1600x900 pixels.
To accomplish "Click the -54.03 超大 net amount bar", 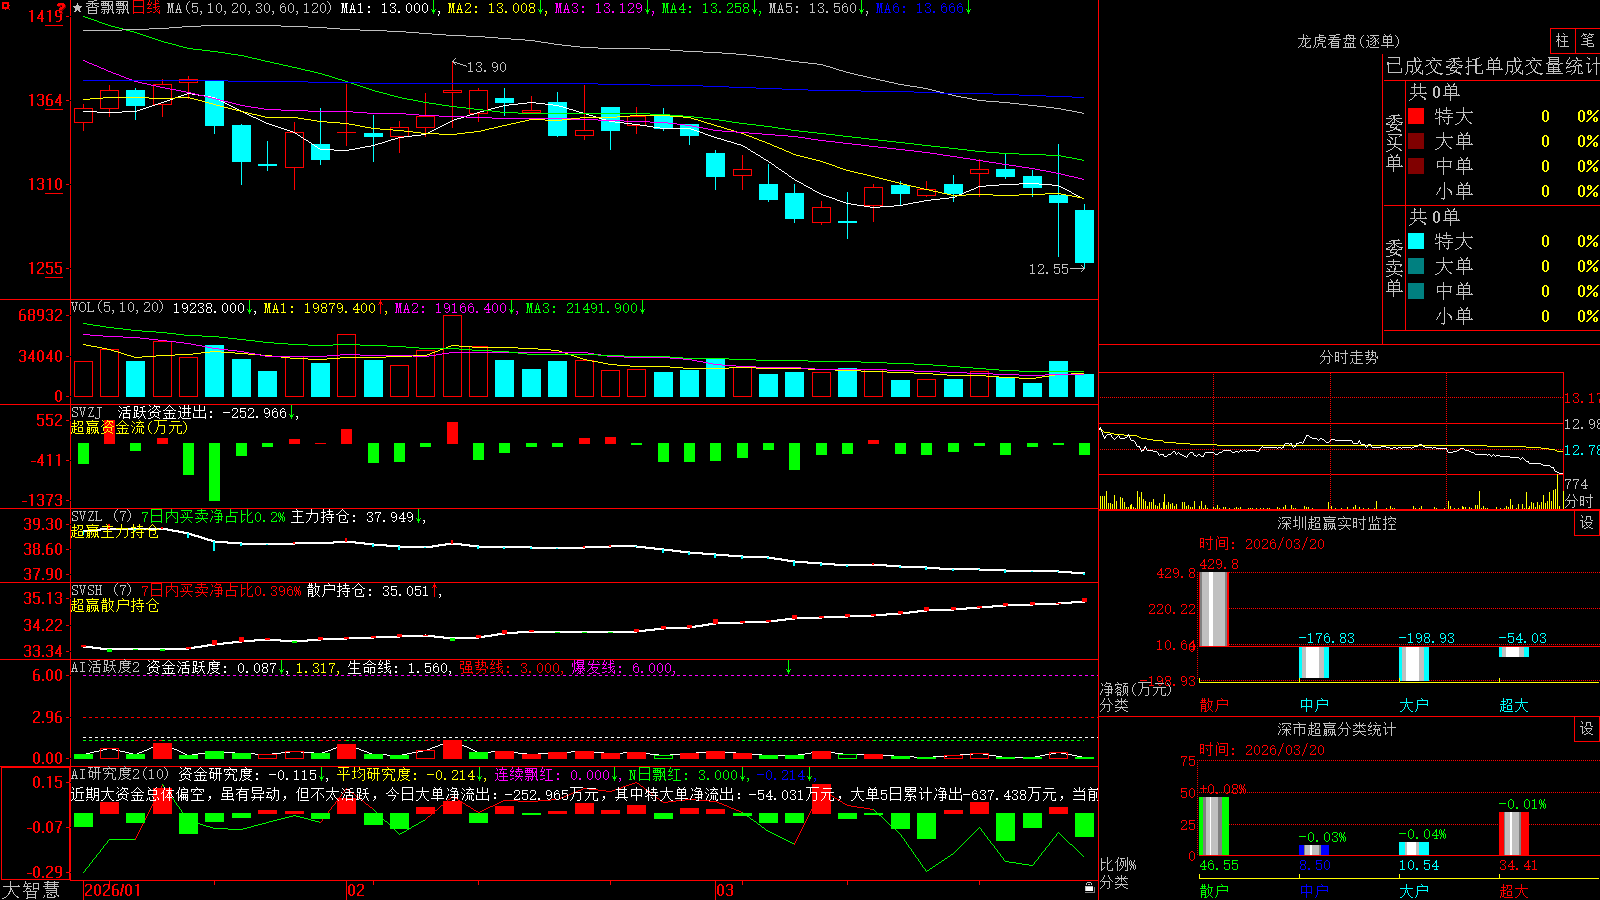I will (1514, 652).
